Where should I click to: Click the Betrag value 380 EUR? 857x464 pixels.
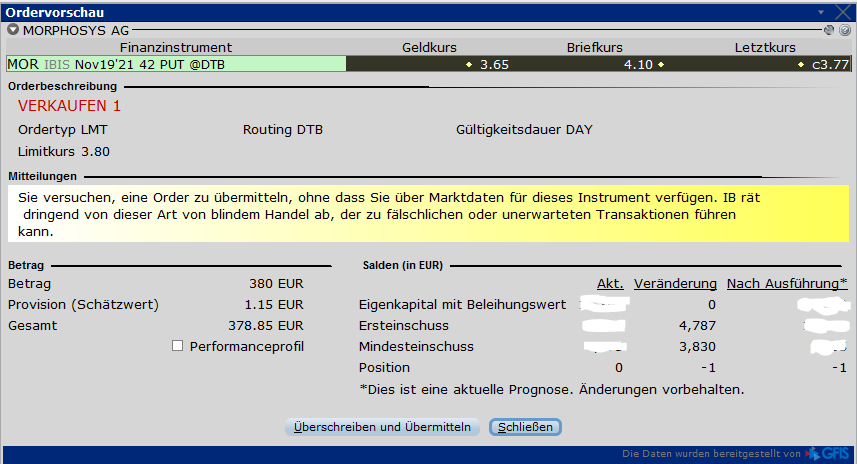[x=276, y=284]
